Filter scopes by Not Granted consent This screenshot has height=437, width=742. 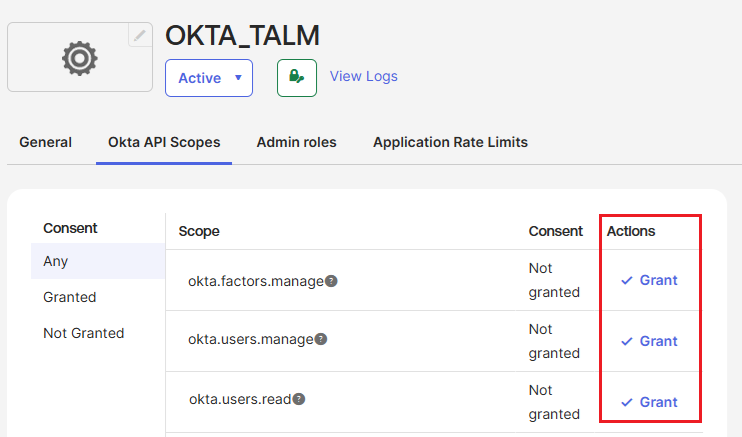point(84,333)
